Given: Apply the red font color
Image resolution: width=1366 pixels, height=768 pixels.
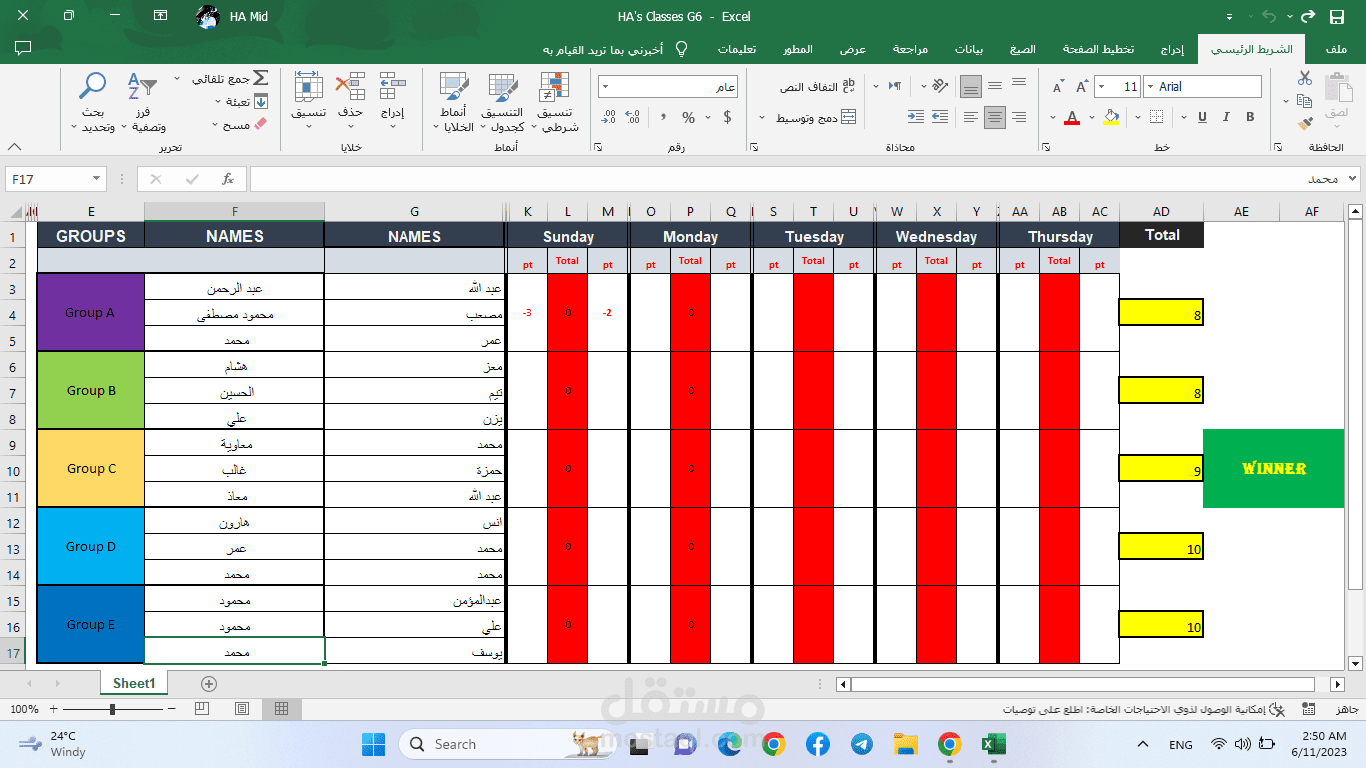Looking at the screenshot, I should 1072,117.
